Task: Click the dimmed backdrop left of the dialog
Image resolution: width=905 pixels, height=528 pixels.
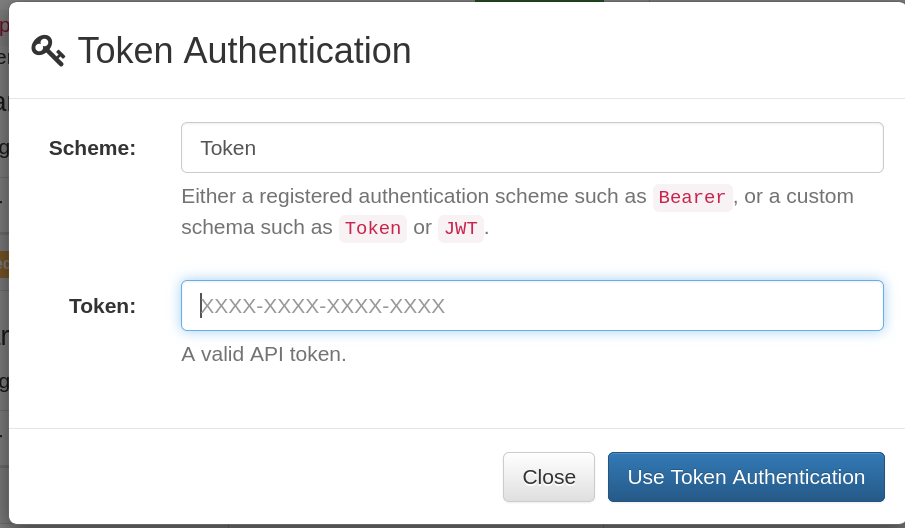Action: (3, 346)
